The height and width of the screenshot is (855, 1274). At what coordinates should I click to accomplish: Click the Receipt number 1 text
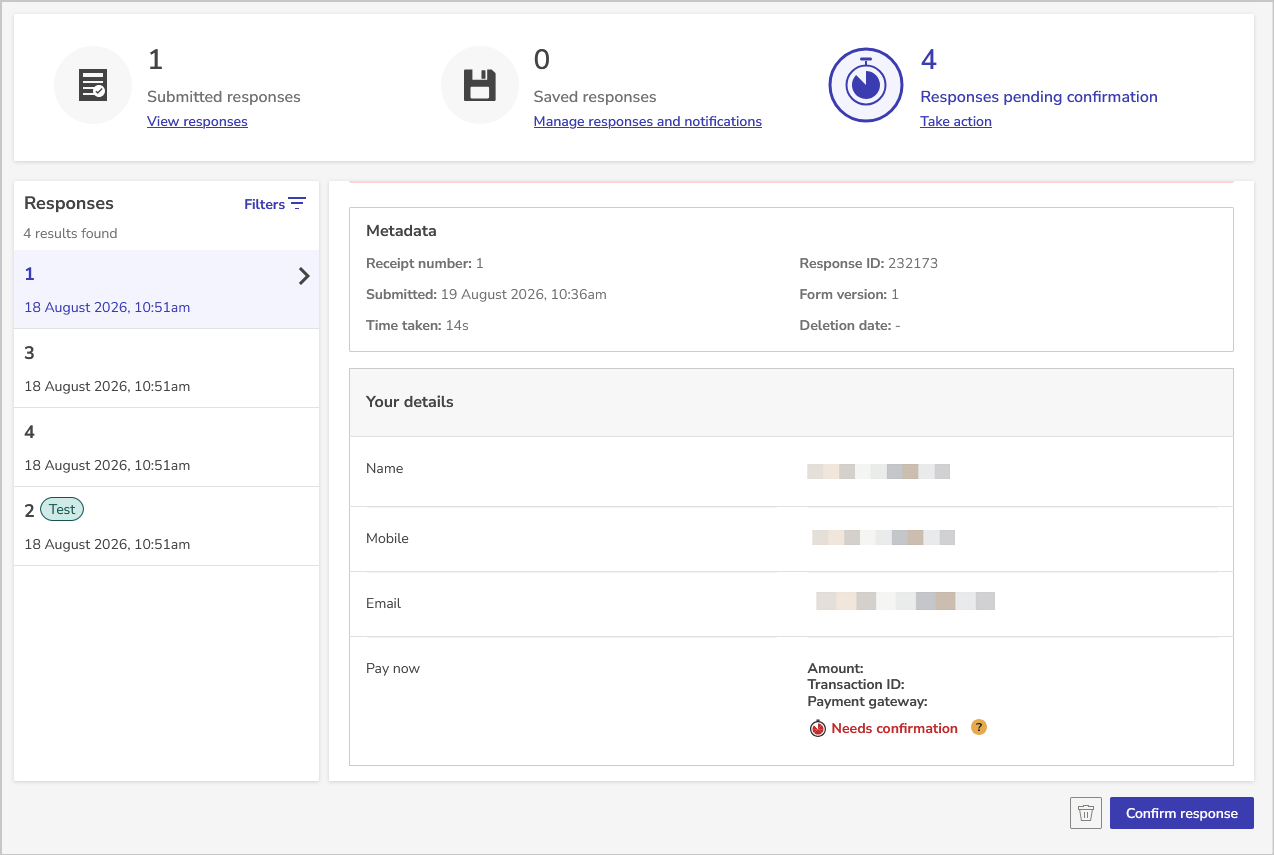pos(424,263)
